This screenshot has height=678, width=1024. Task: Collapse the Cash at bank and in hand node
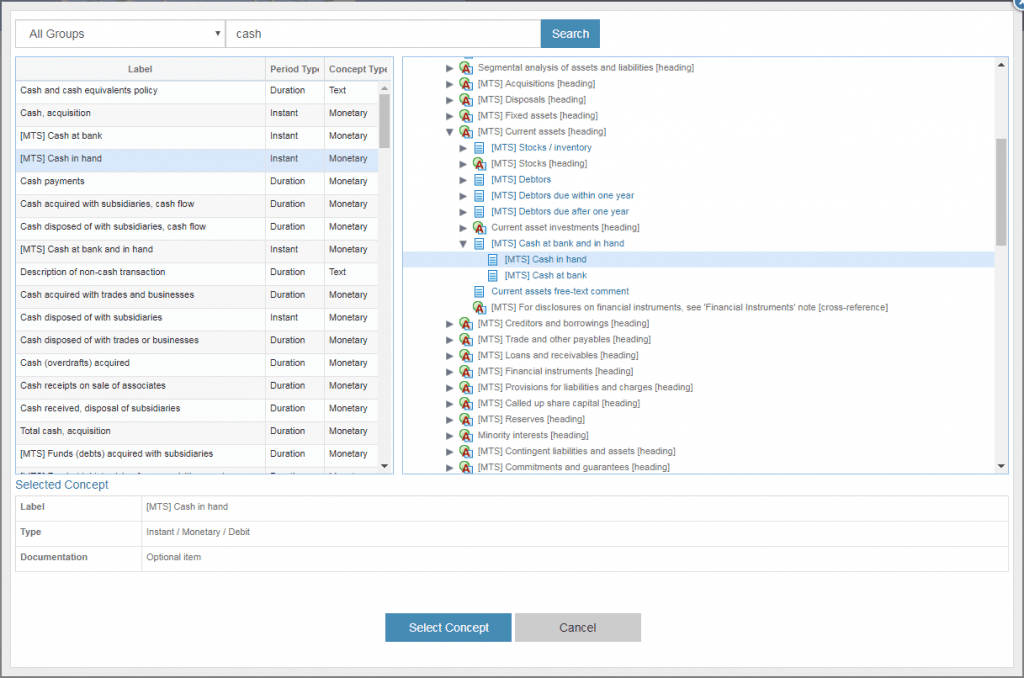click(x=463, y=244)
